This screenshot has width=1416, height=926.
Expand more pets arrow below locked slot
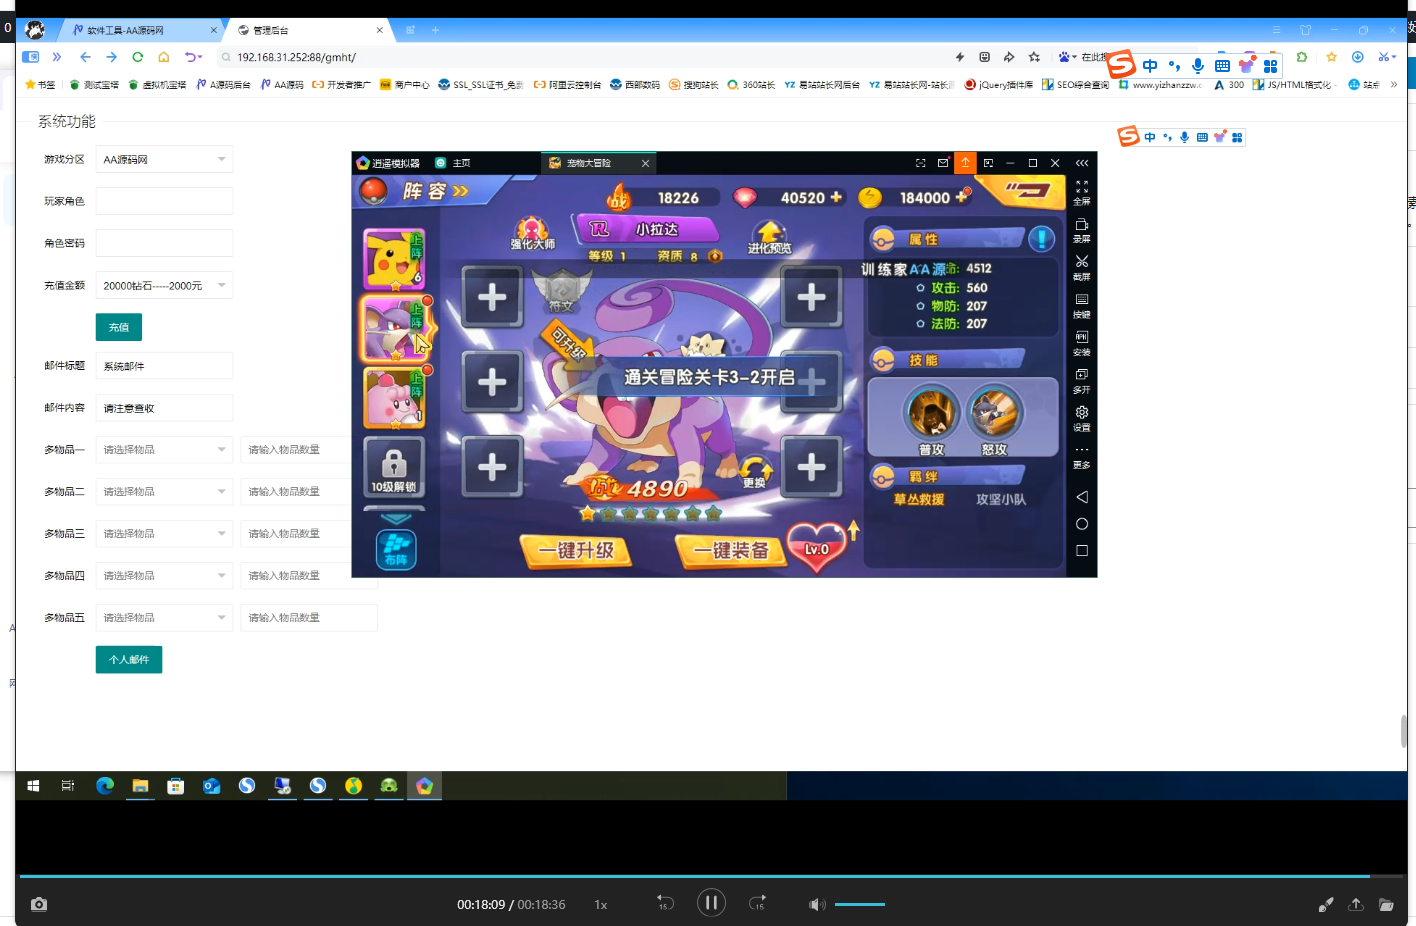396,518
